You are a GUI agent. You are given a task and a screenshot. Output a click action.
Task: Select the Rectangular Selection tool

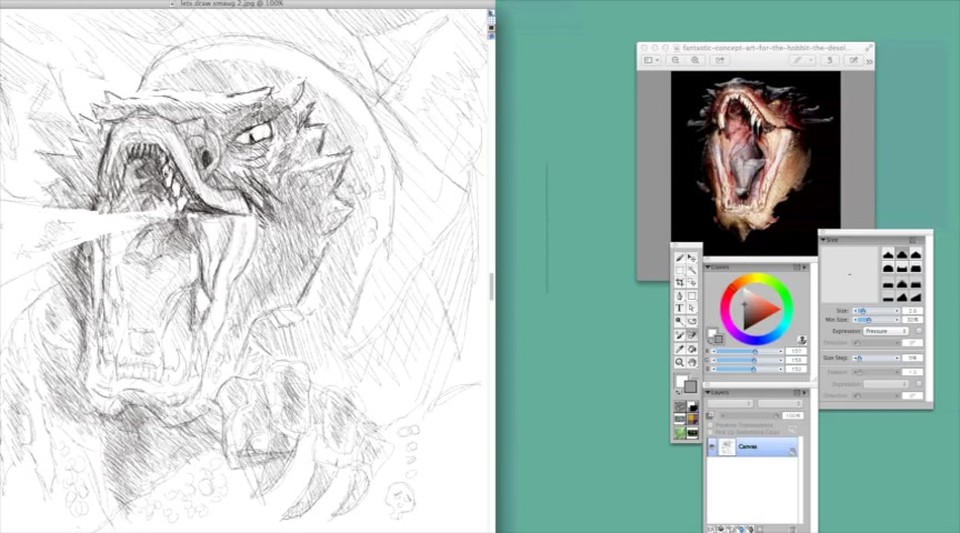tap(680, 270)
